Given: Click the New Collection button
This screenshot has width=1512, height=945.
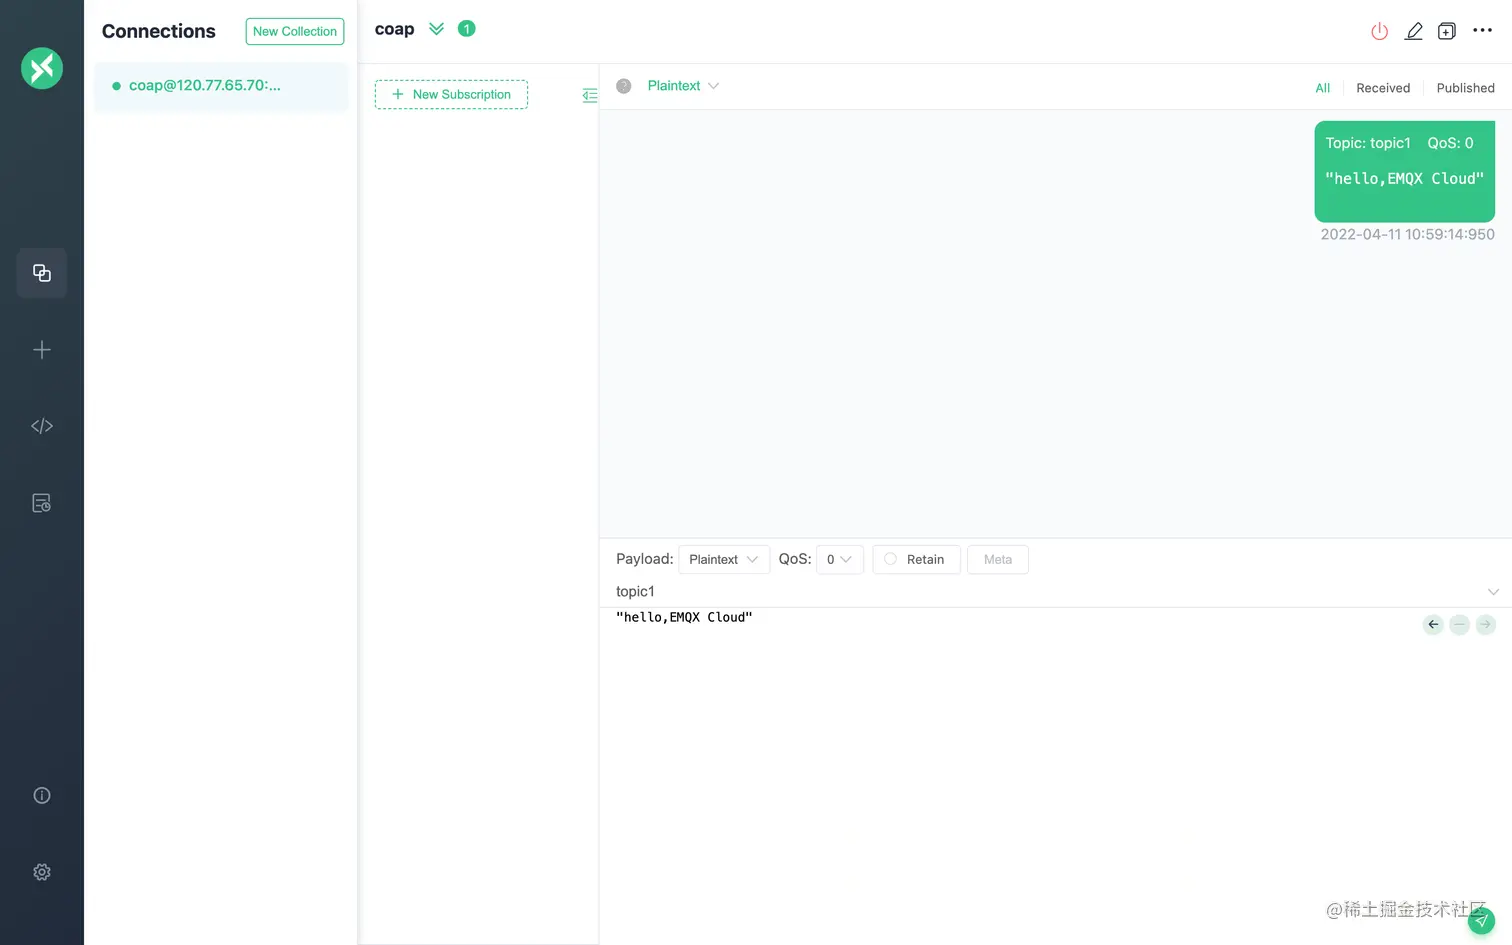Looking at the screenshot, I should pyautogui.click(x=294, y=31).
